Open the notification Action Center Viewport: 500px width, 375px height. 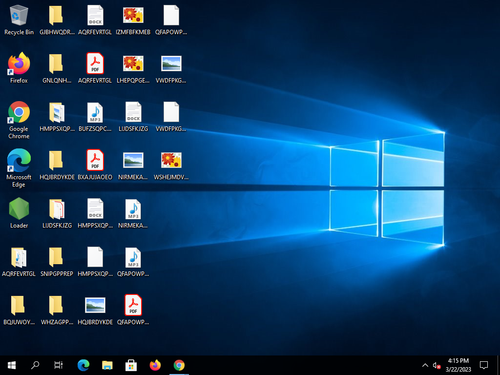[484, 365]
